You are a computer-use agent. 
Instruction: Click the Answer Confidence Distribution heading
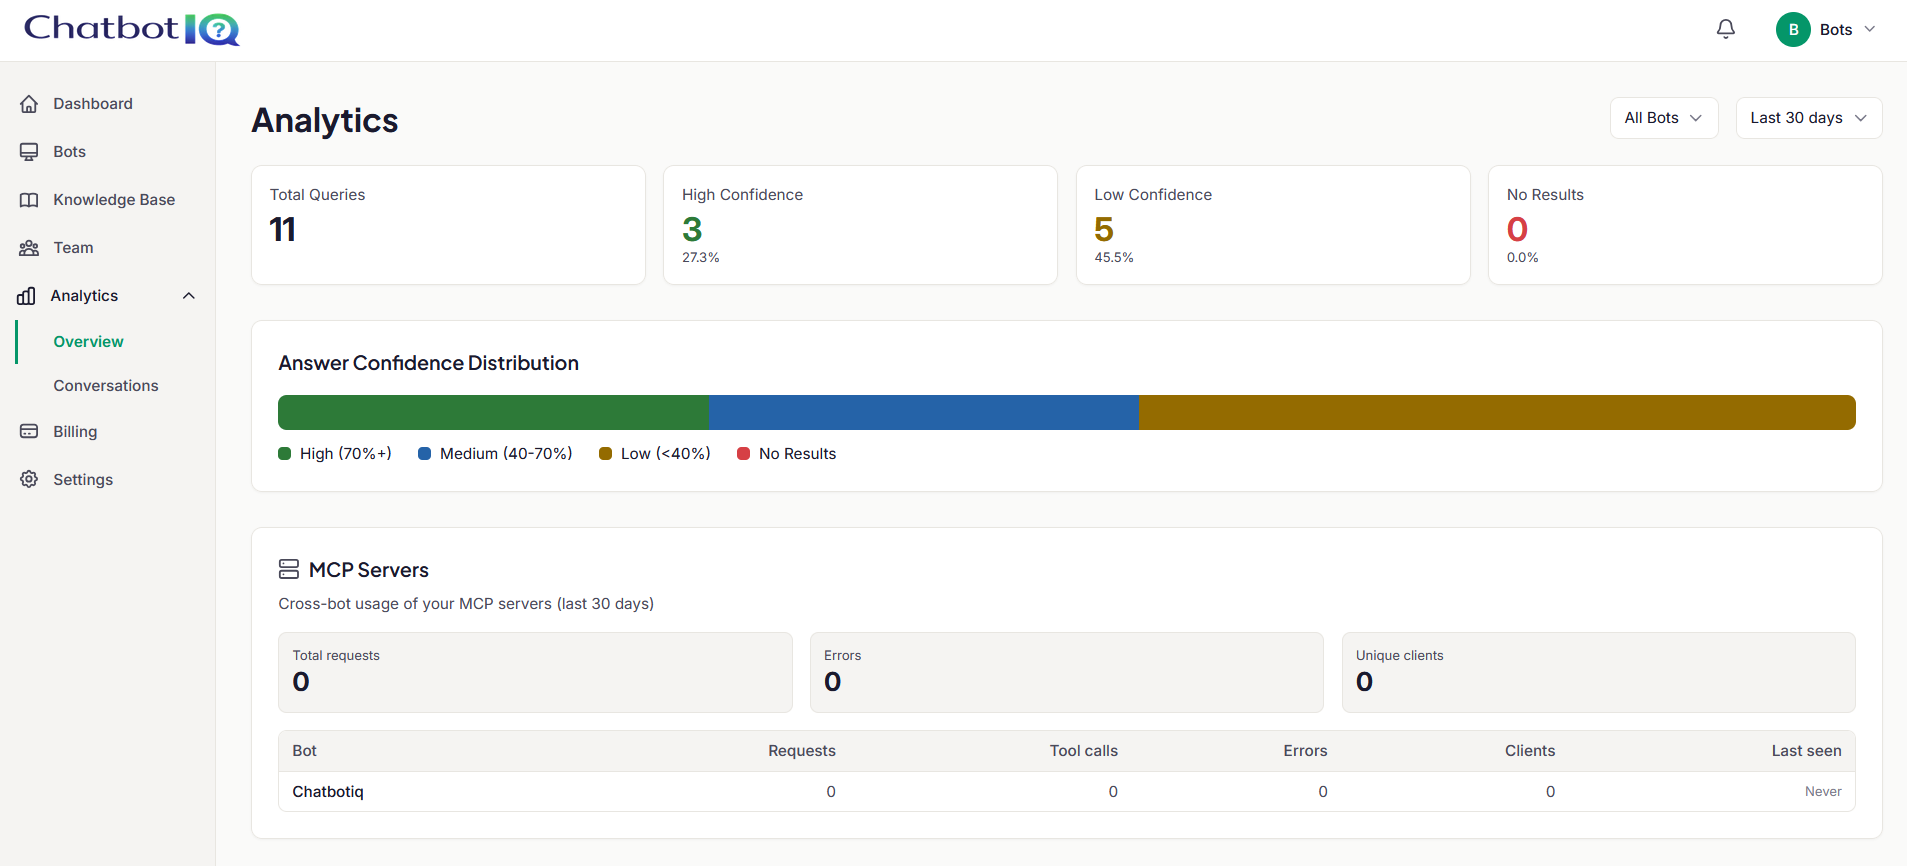tap(428, 363)
